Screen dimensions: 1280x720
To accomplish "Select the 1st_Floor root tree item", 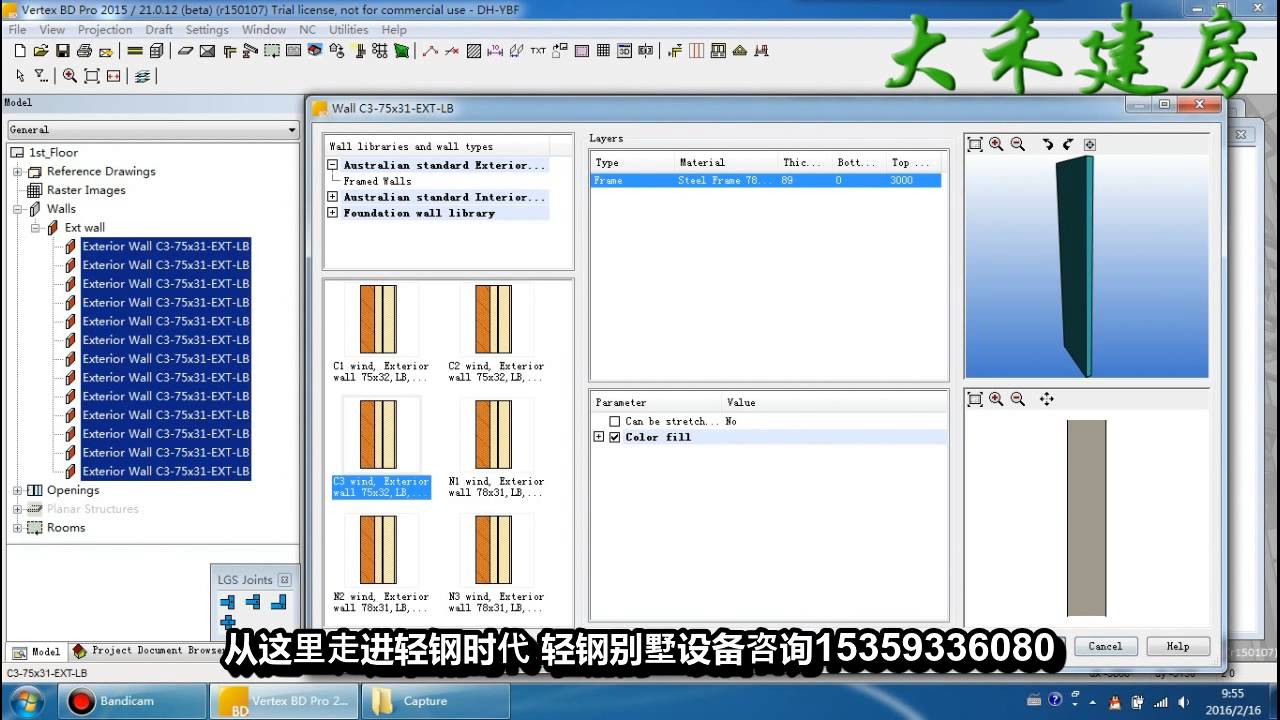I will [x=53, y=153].
